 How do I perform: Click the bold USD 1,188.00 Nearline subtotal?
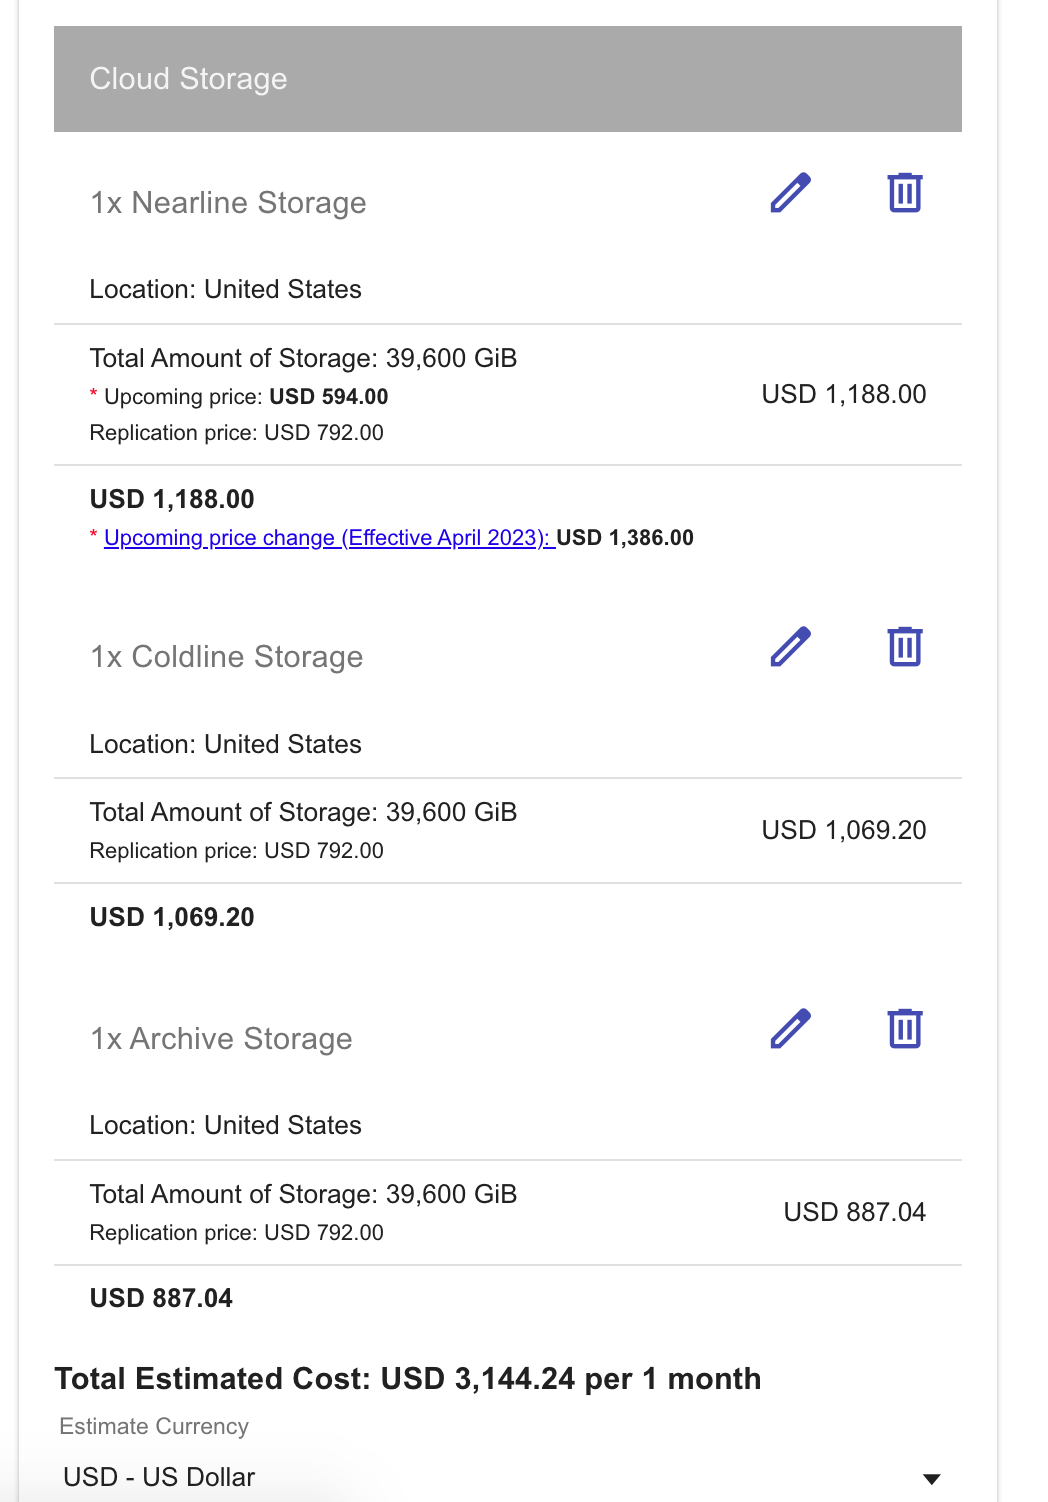coord(172,499)
